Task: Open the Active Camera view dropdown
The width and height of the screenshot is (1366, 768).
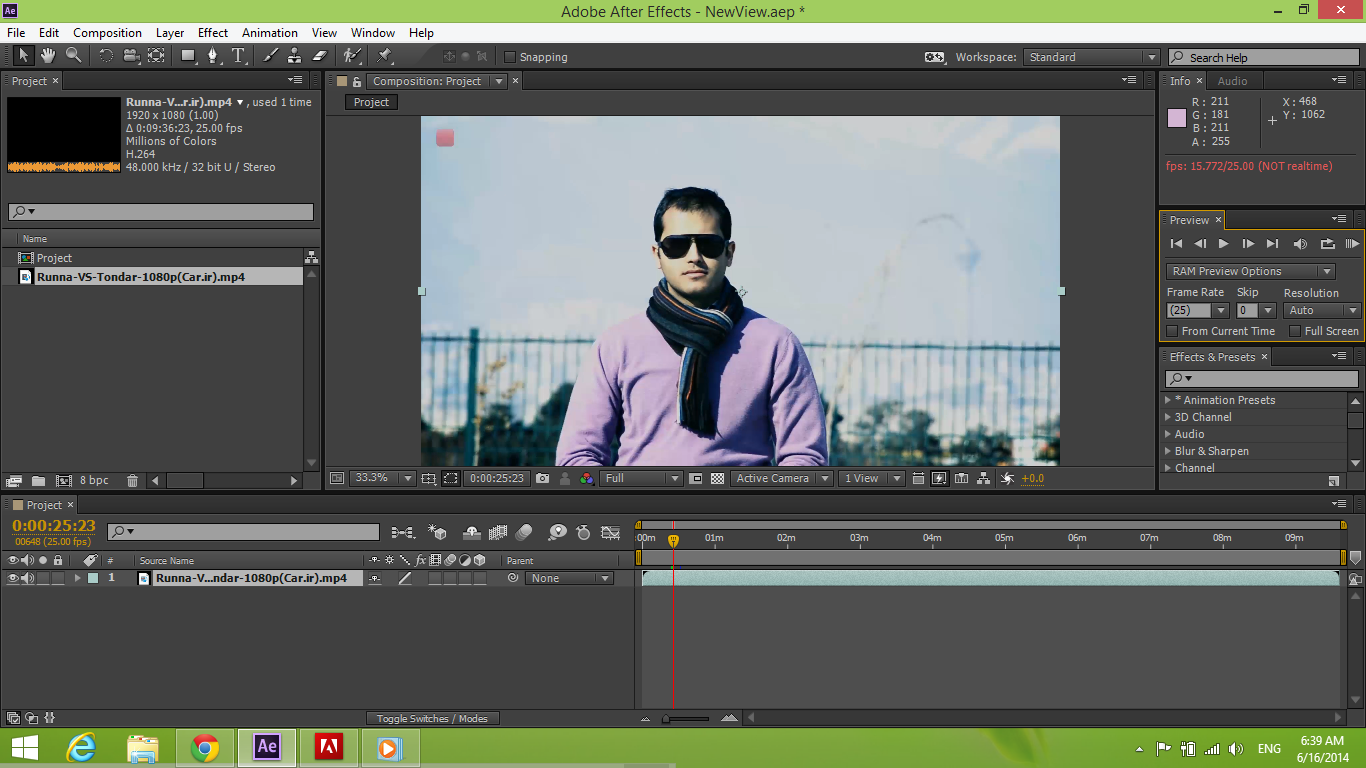Action: click(x=781, y=478)
